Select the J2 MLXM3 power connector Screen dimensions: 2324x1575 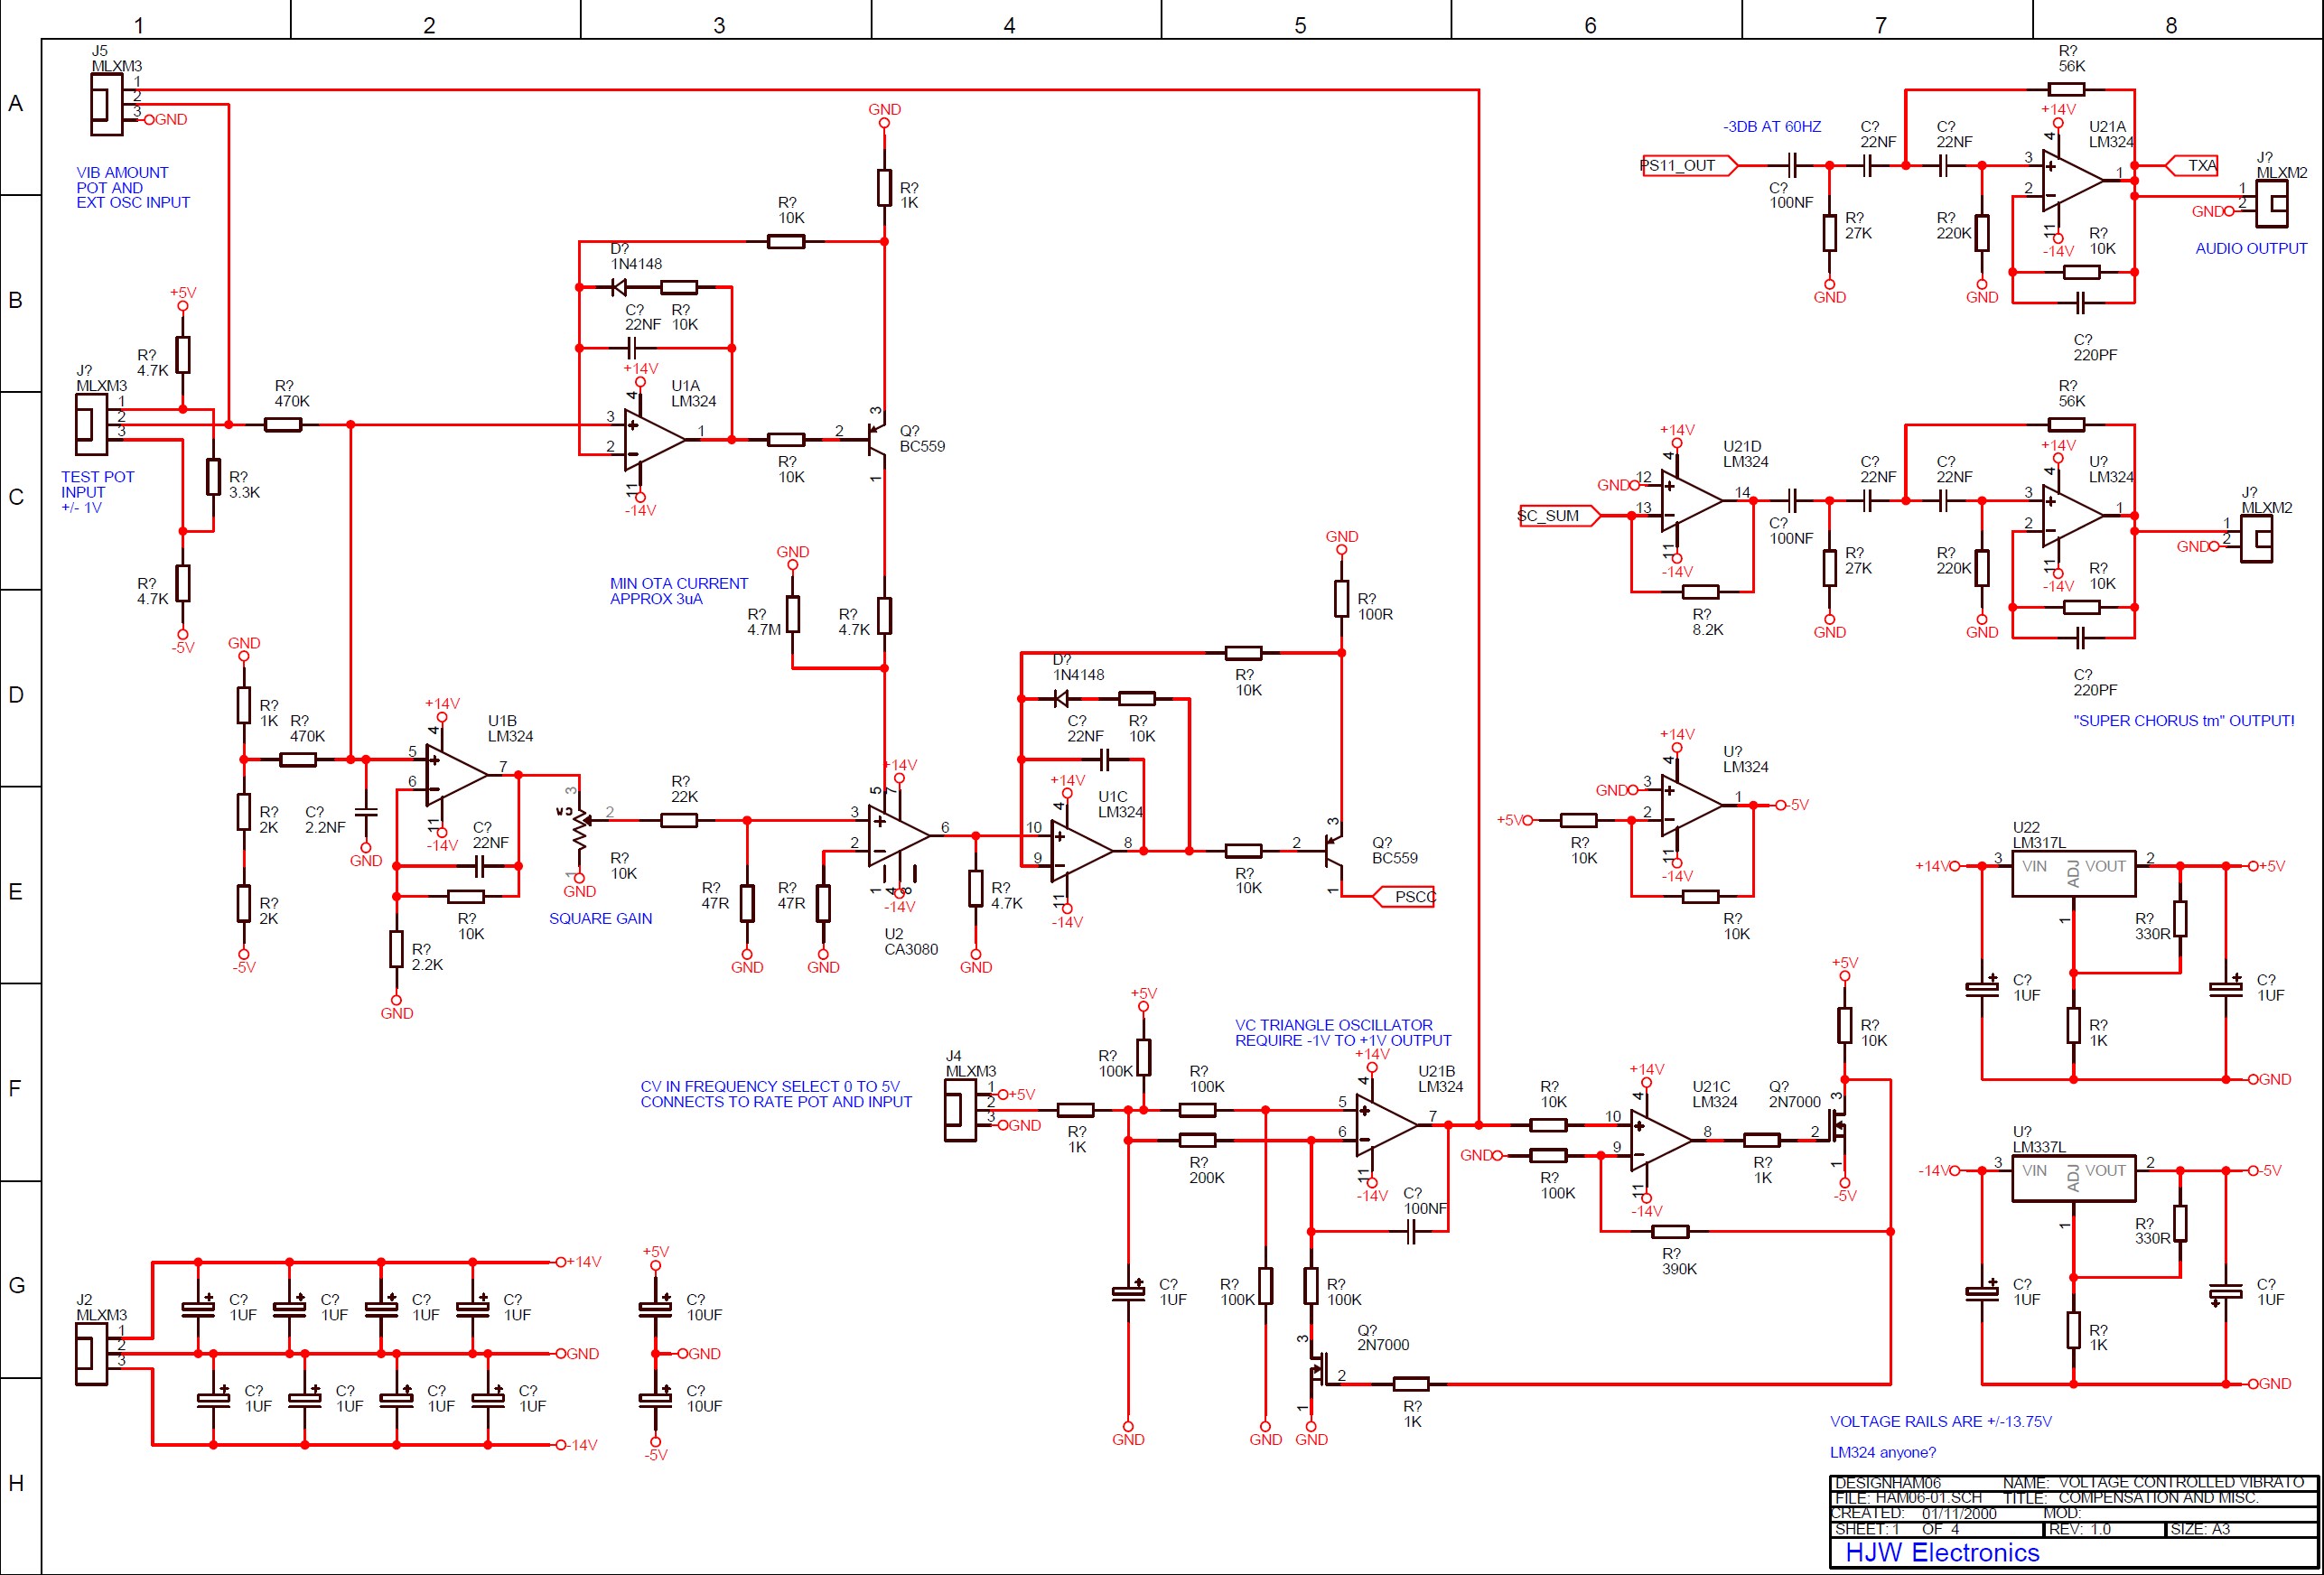pos(91,1353)
